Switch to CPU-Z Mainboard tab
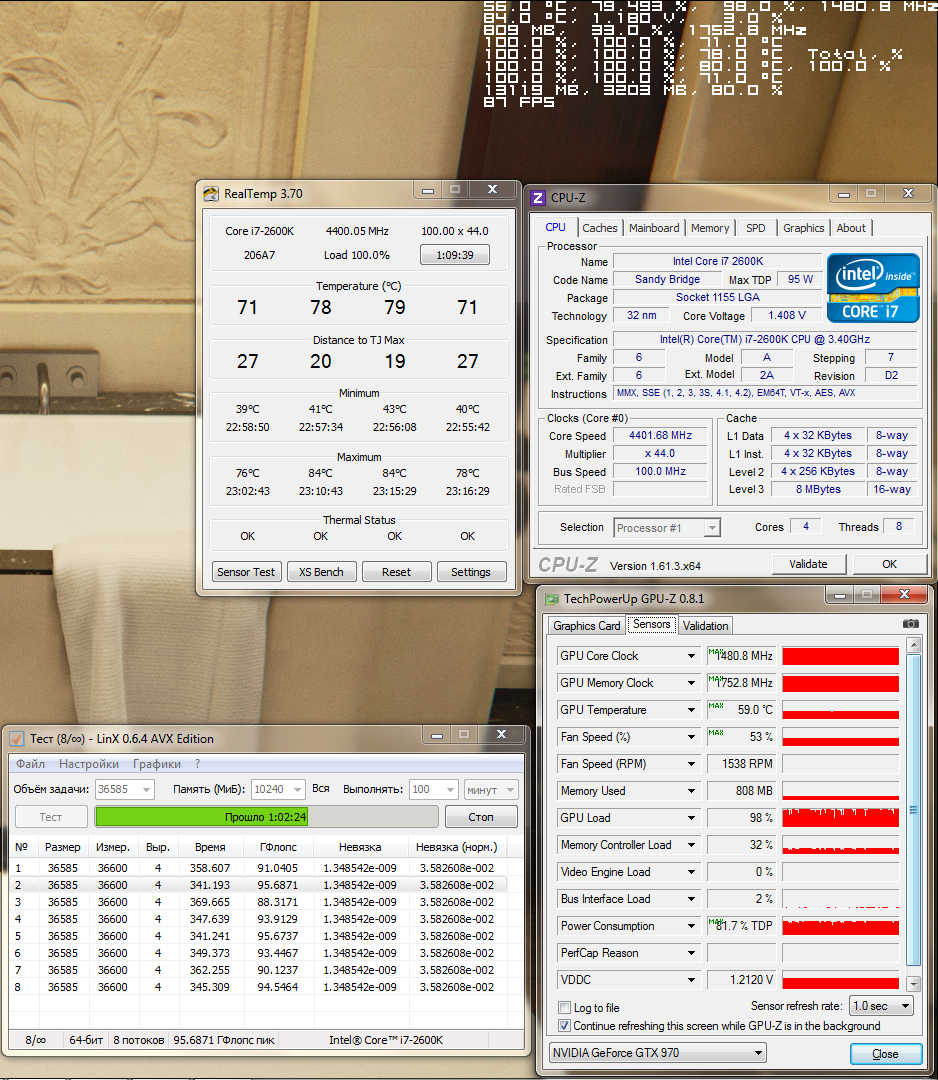Image resolution: width=938 pixels, height=1080 pixels. point(654,228)
